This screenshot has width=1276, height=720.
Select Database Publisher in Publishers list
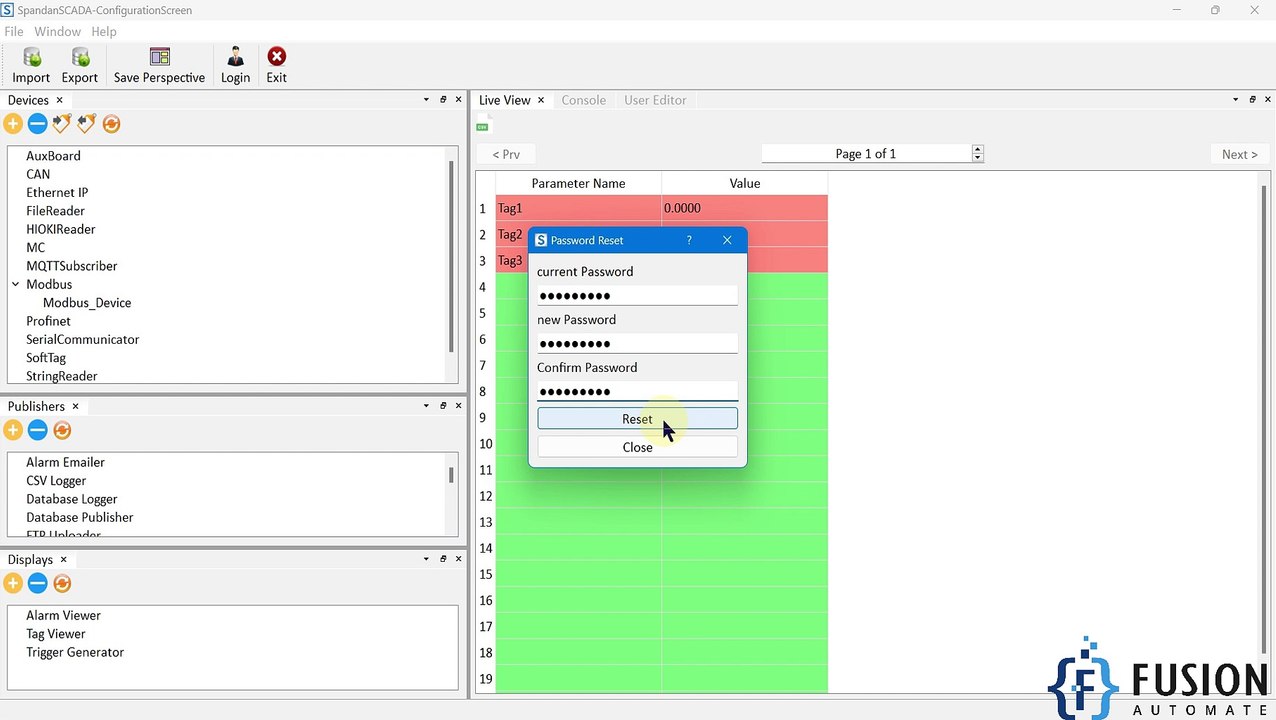tap(80, 517)
